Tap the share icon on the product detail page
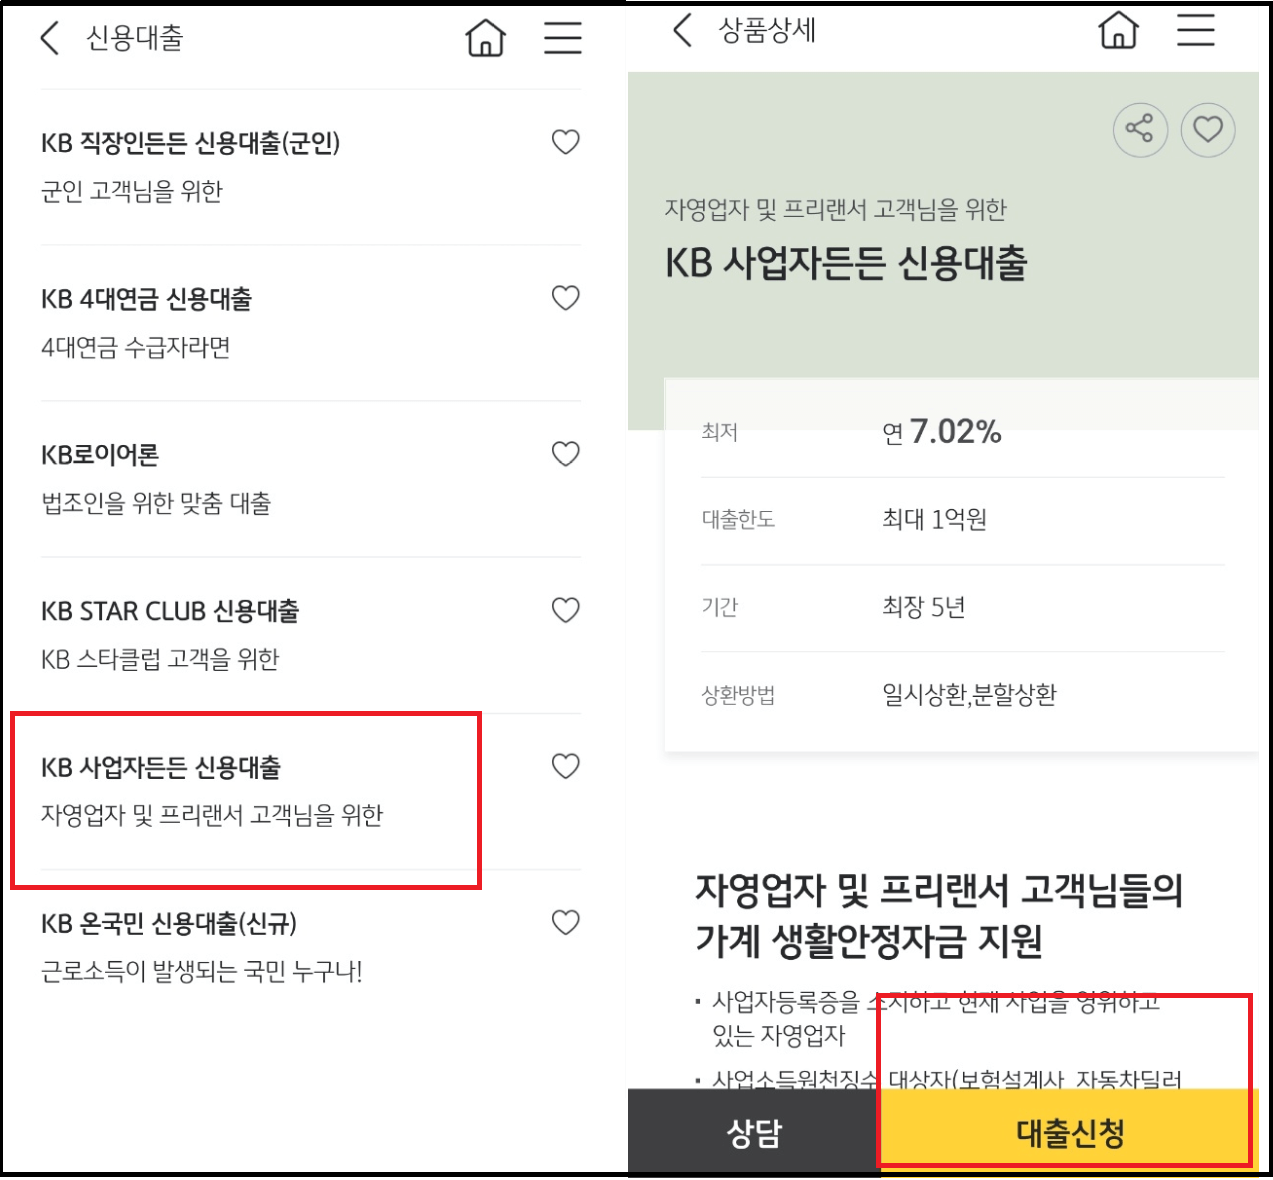1273x1180 pixels. coord(1140,130)
